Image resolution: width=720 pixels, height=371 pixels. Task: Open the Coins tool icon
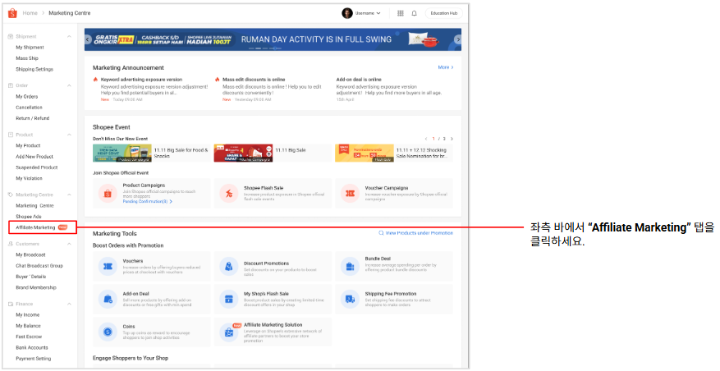pyautogui.click(x=108, y=332)
